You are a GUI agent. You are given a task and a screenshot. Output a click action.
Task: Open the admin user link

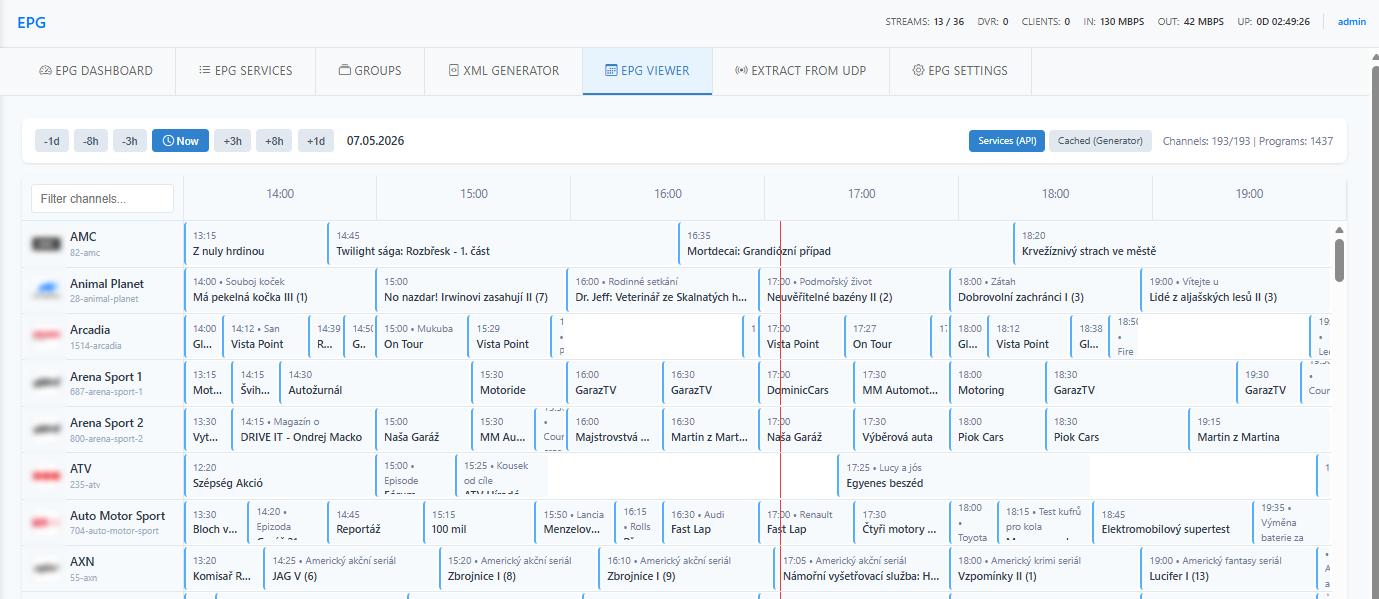point(1352,21)
